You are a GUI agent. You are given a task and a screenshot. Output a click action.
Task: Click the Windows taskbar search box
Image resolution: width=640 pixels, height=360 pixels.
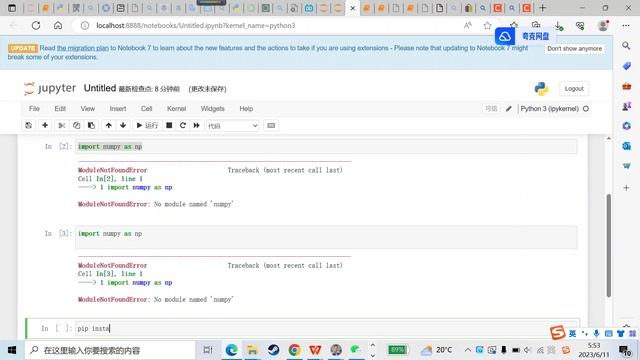pos(110,350)
